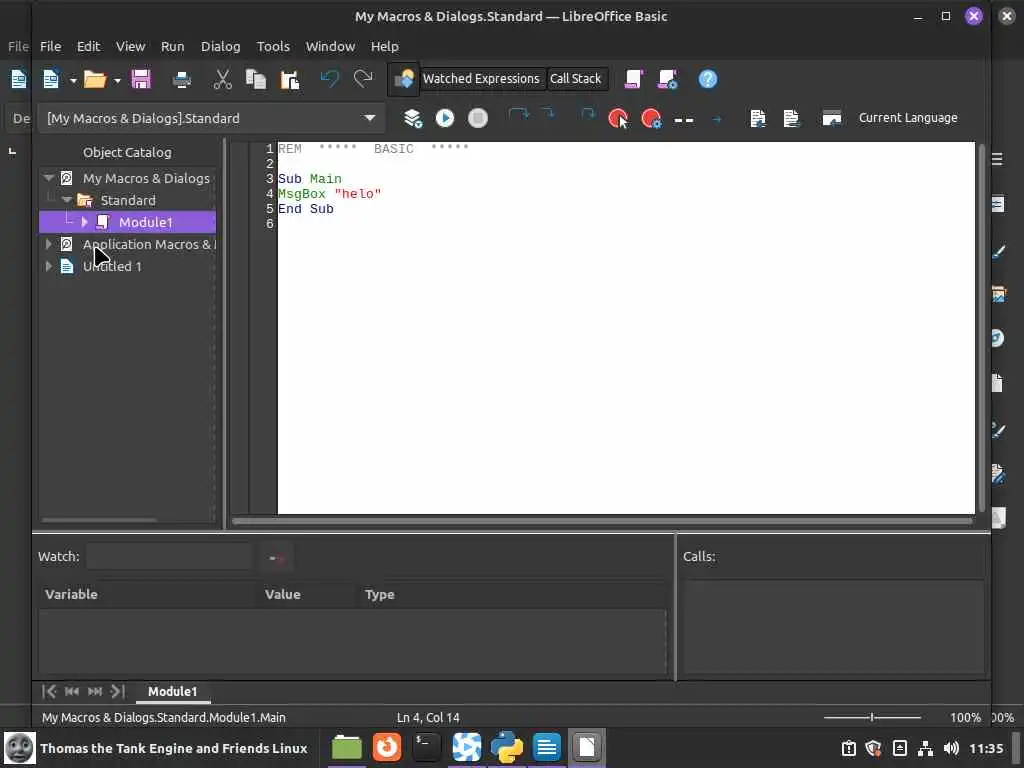
Task: Click the code line MsgBox "helo"
Action: [329, 194]
